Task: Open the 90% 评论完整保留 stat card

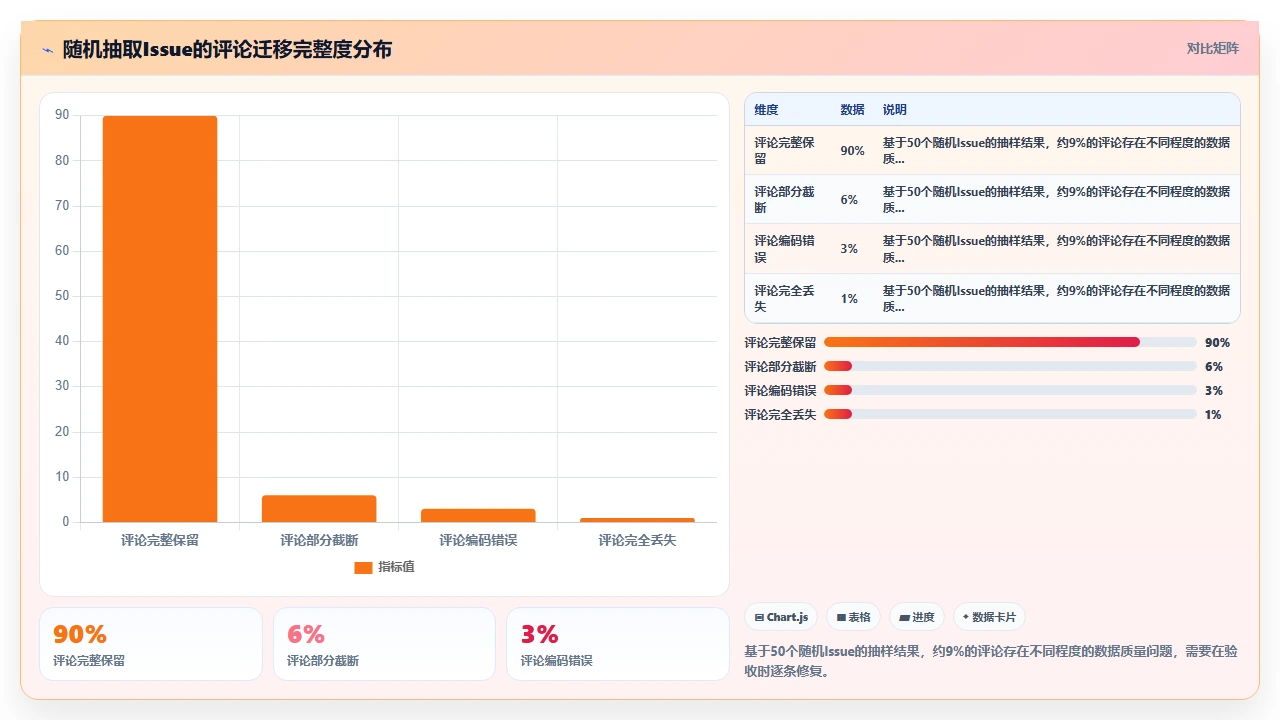Action: [151, 644]
